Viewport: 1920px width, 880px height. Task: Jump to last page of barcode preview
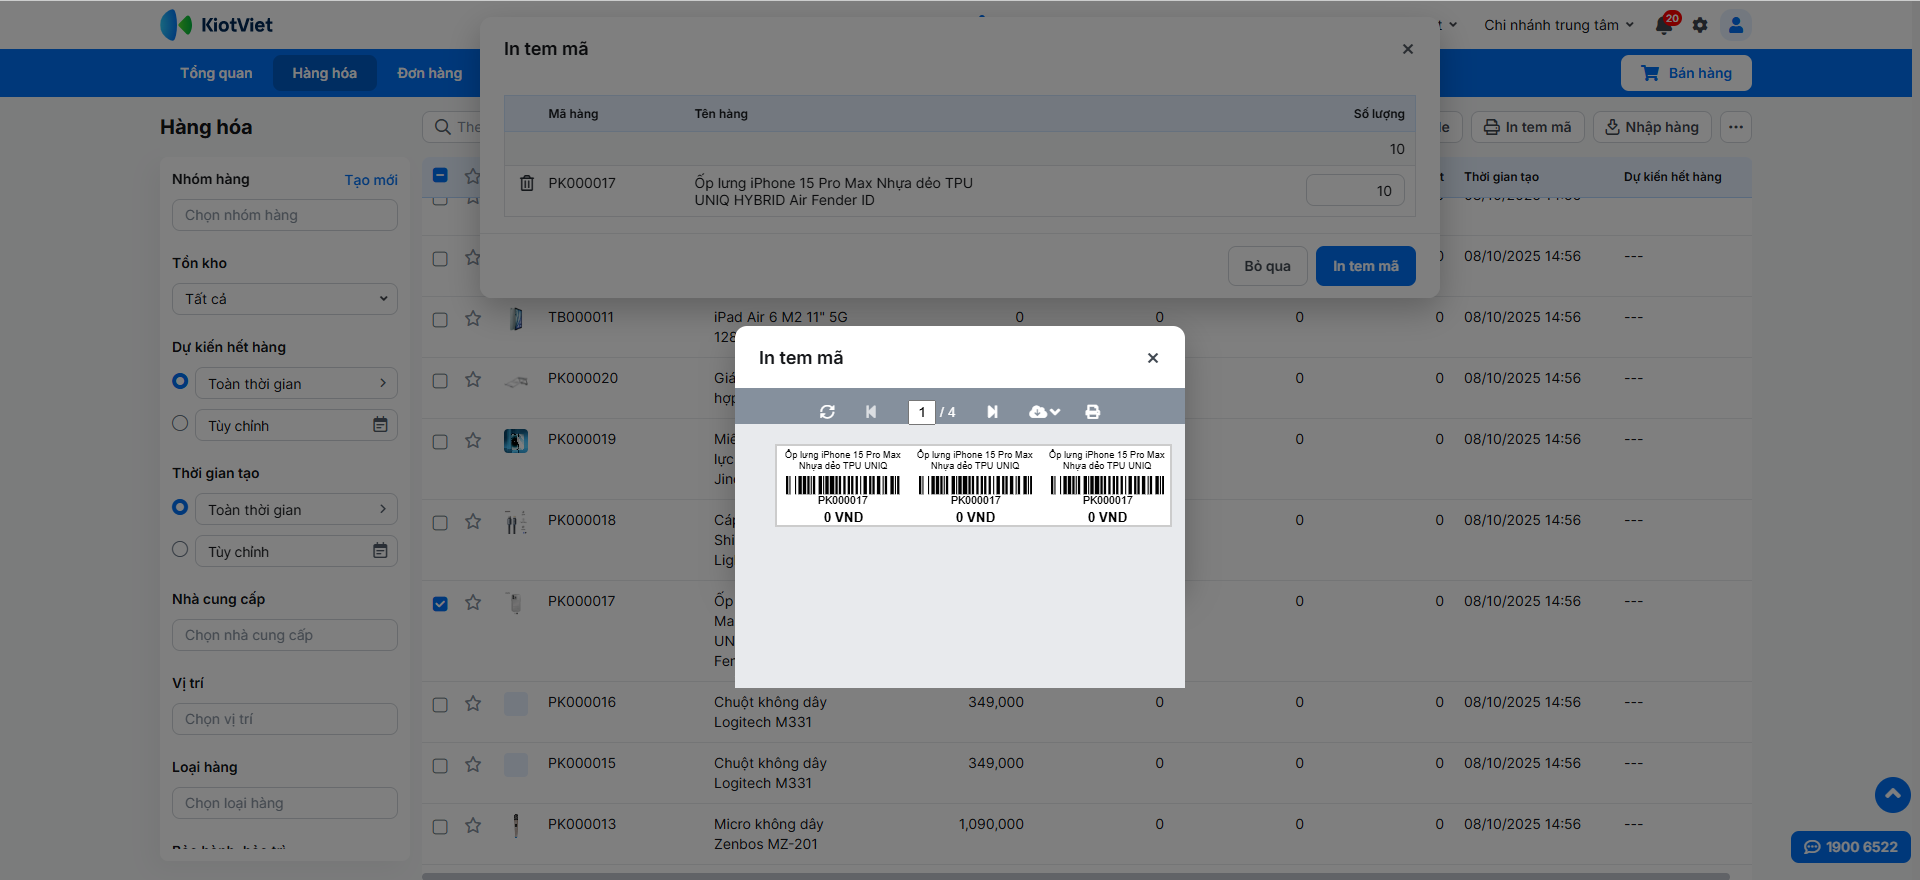click(992, 412)
